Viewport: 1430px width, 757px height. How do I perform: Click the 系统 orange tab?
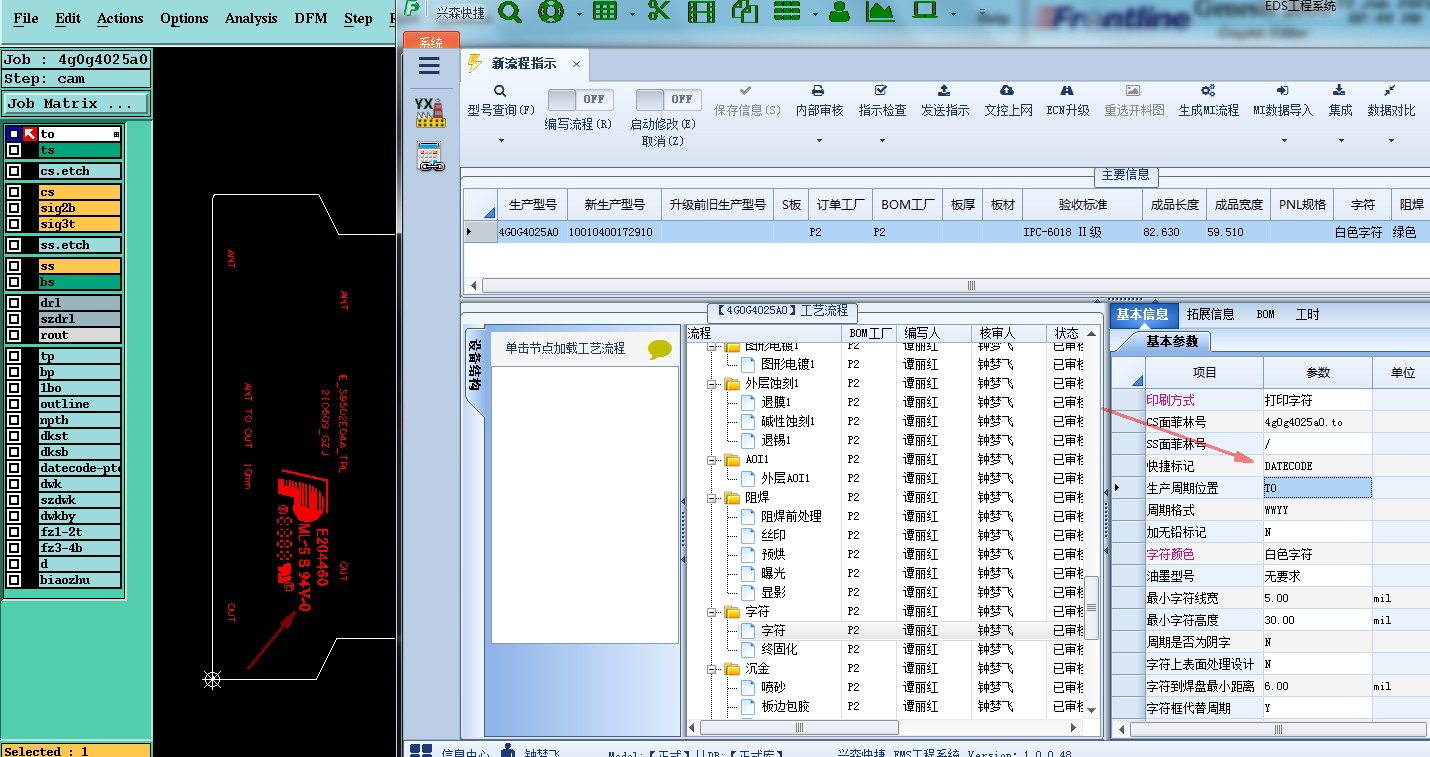[431, 42]
